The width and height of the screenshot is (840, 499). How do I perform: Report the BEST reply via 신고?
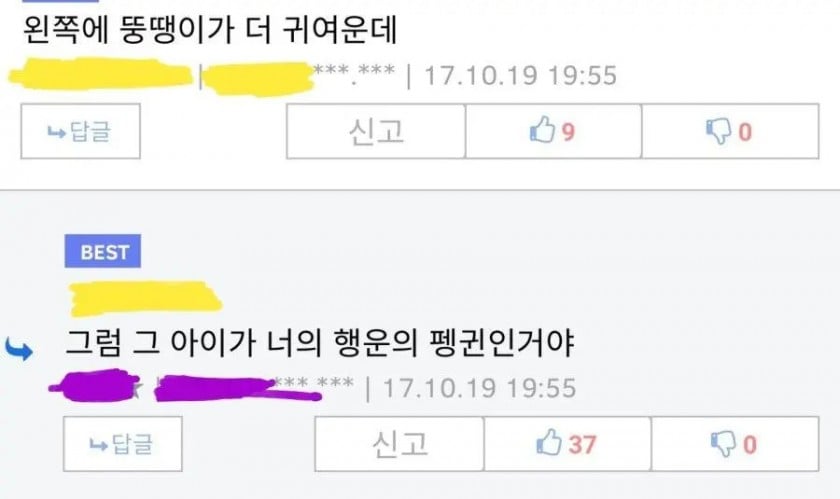[x=400, y=444]
